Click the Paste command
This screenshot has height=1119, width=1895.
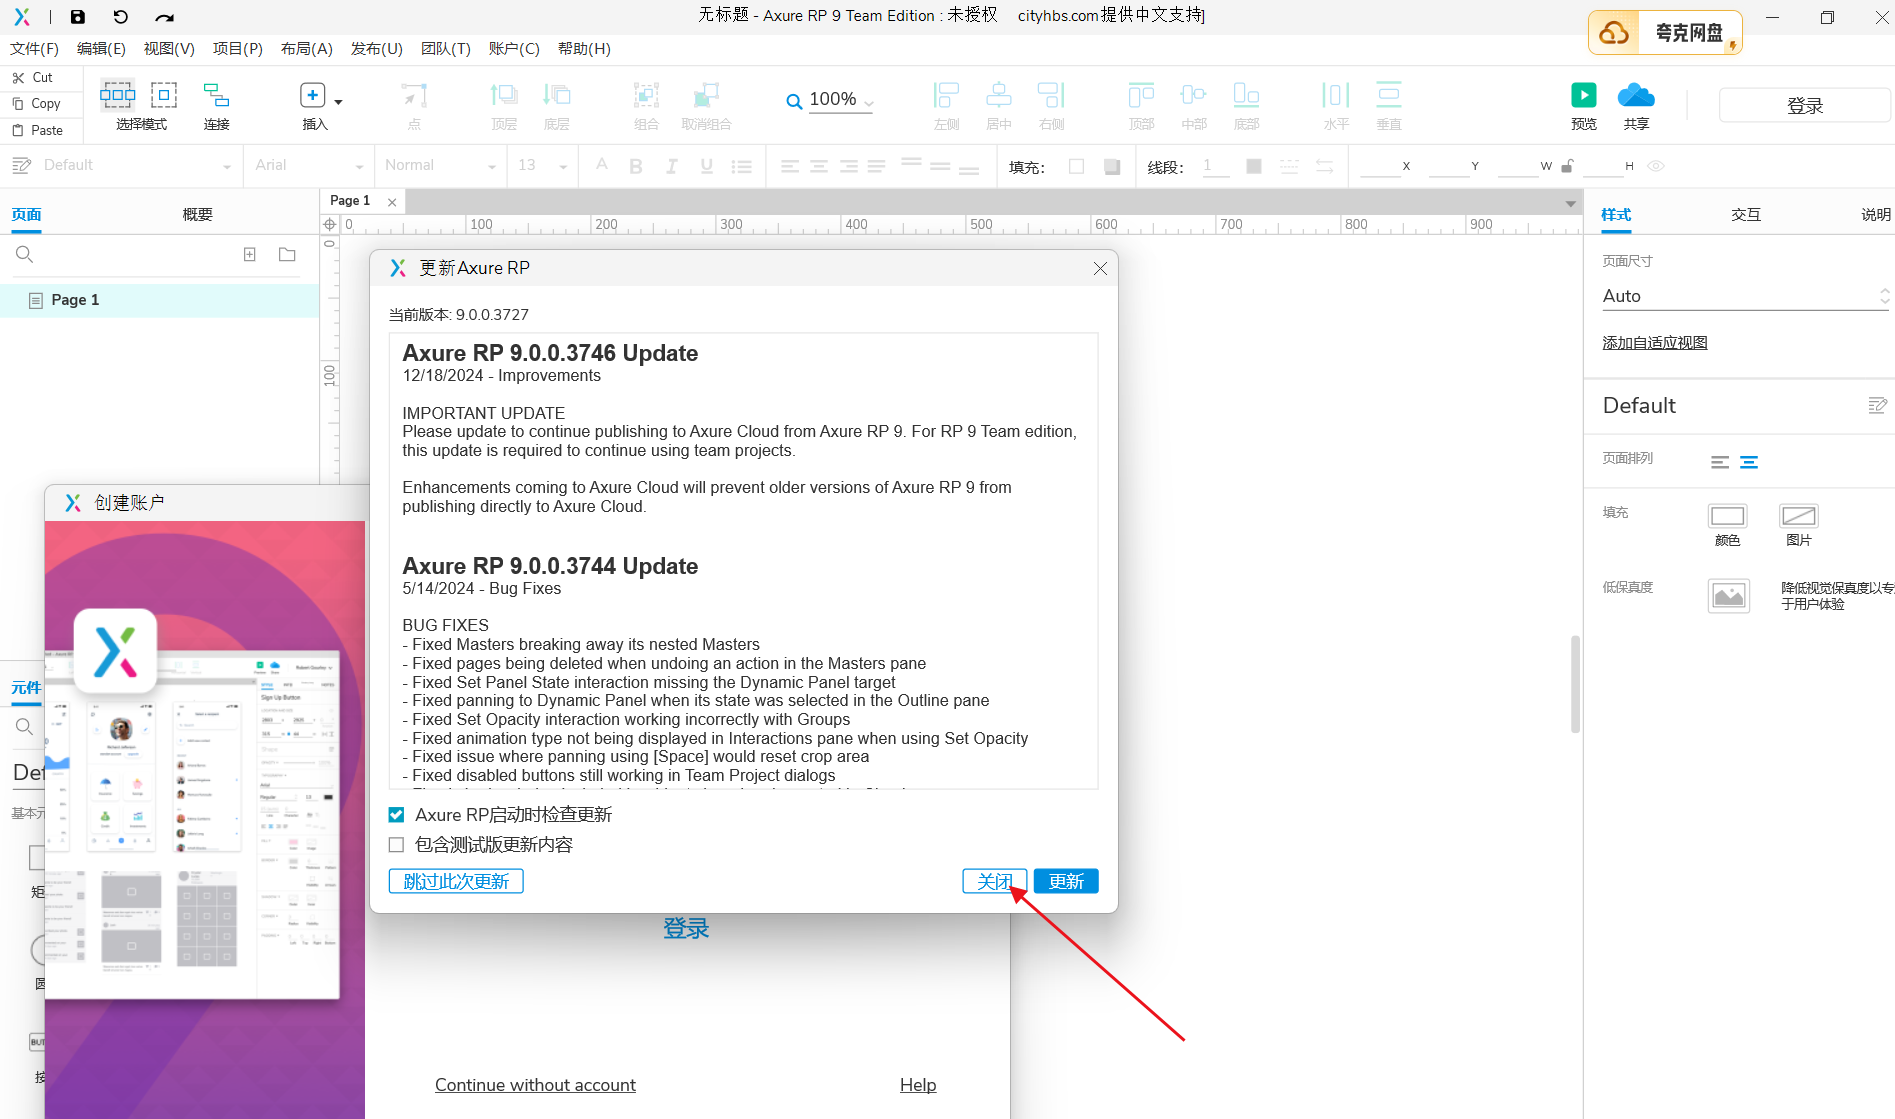pyautogui.click(x=38, y=130)
